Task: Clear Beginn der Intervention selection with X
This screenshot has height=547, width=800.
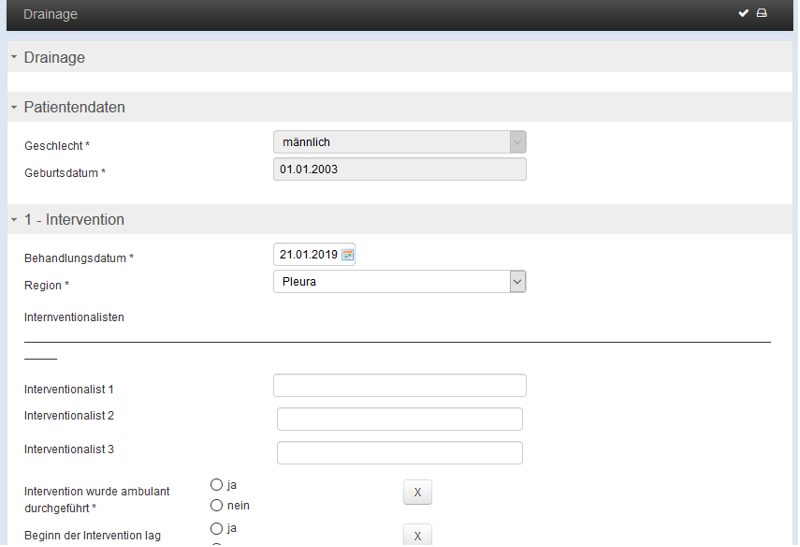Action: coord(417,535)
